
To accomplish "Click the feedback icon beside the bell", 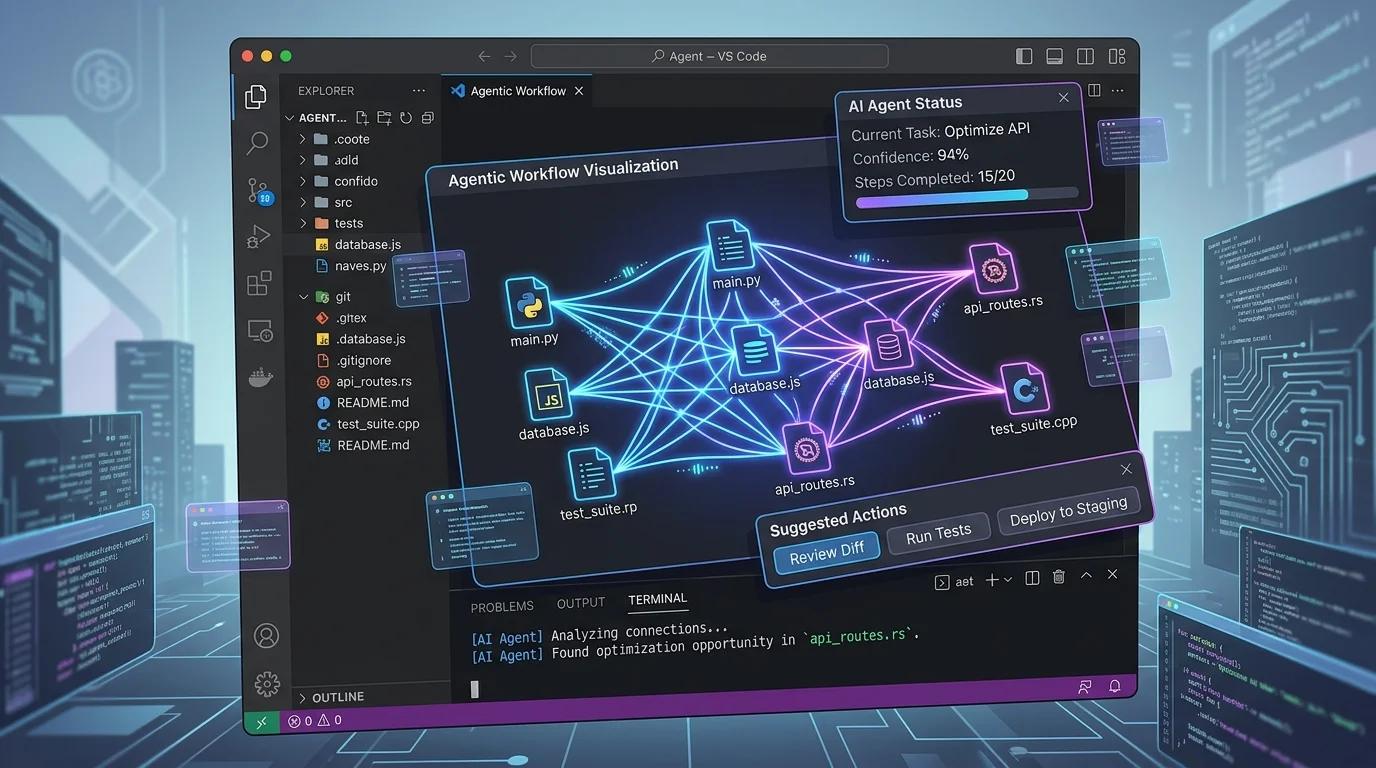I will (x=1085, y=687).
